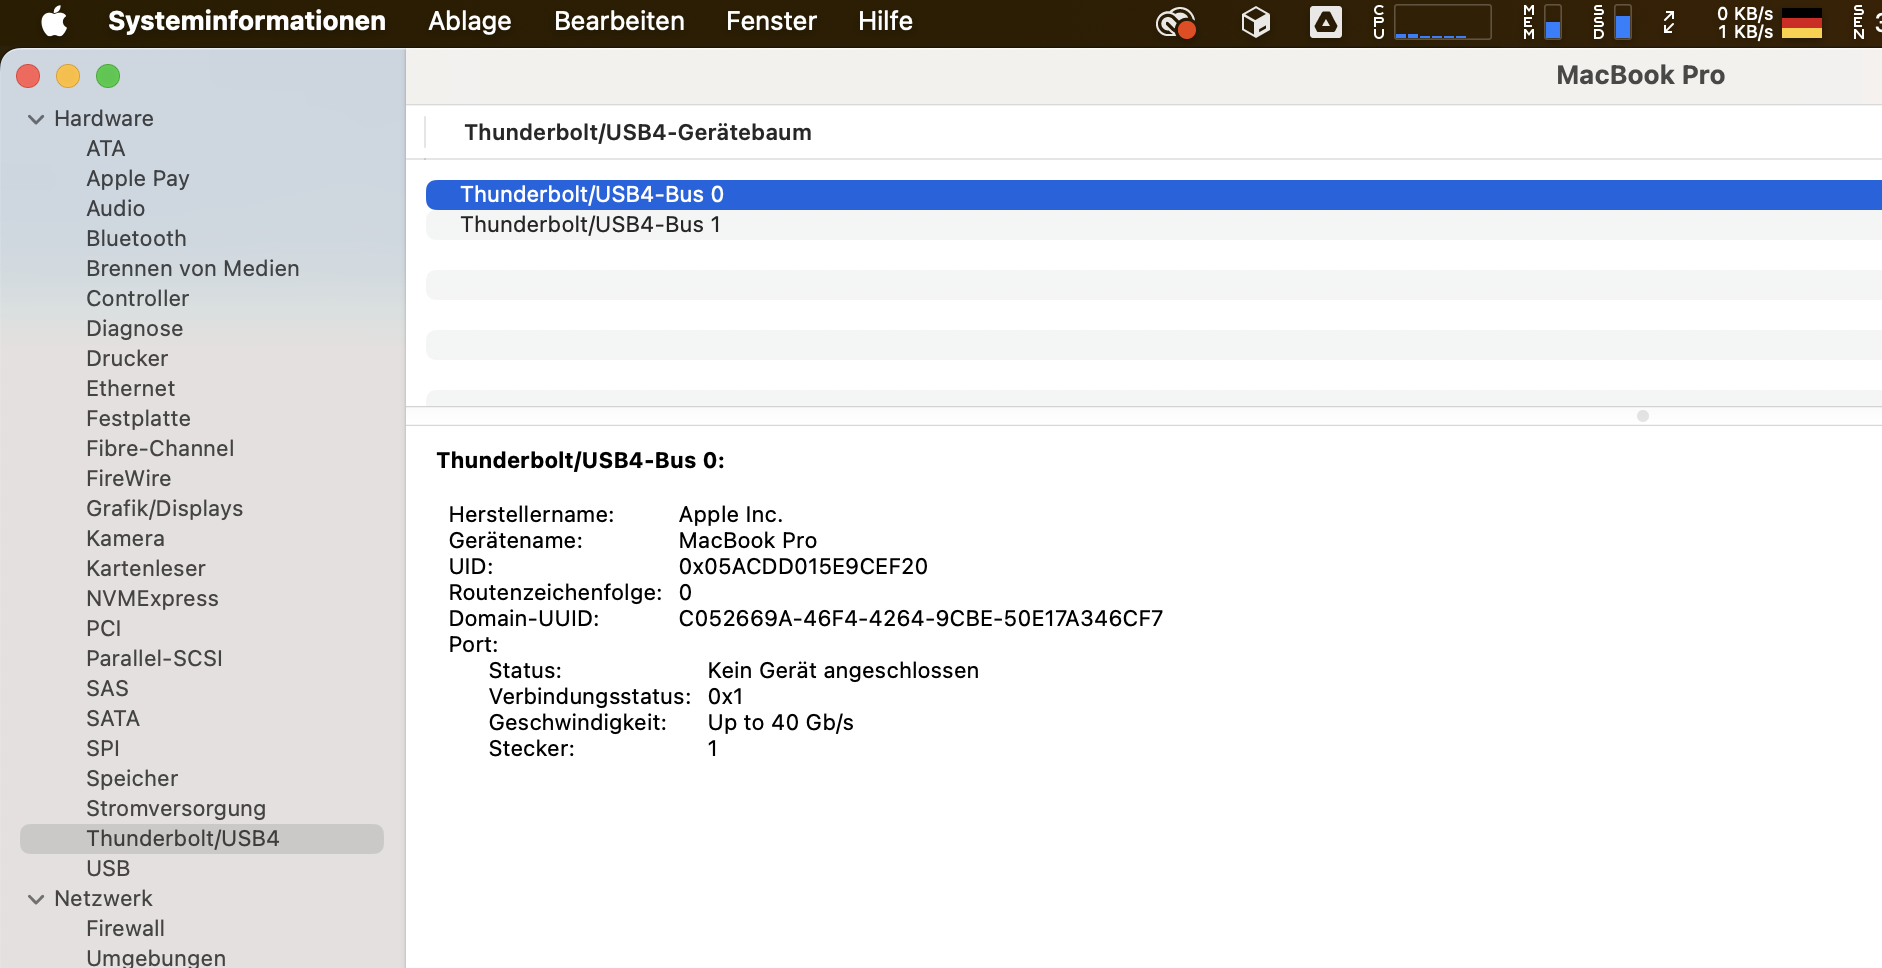Image resolution: width=1882 pixels, height=968 pixels.
Task: Maximize the window with green button
Action: click(108, 76)
